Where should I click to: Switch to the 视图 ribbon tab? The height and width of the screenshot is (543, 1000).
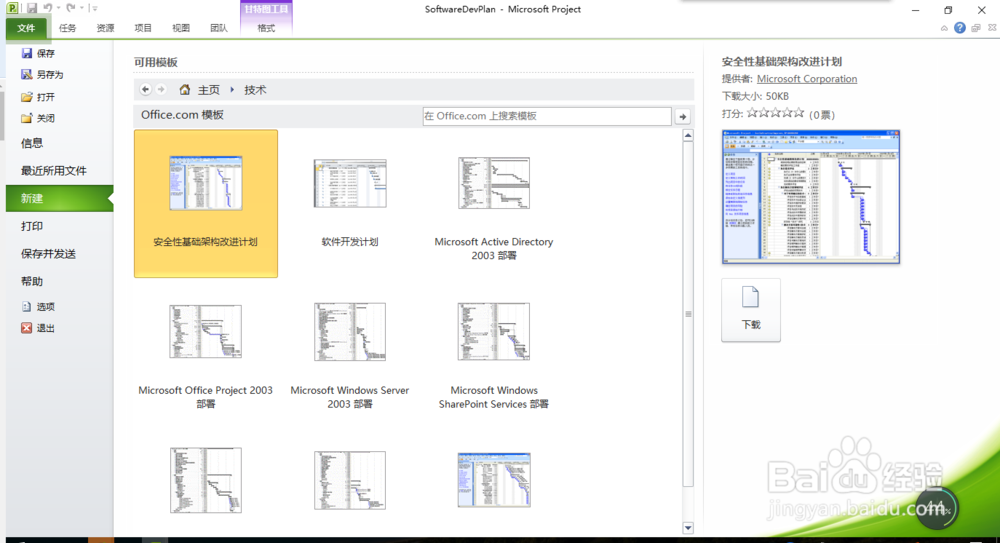click(x=181, y=28)
